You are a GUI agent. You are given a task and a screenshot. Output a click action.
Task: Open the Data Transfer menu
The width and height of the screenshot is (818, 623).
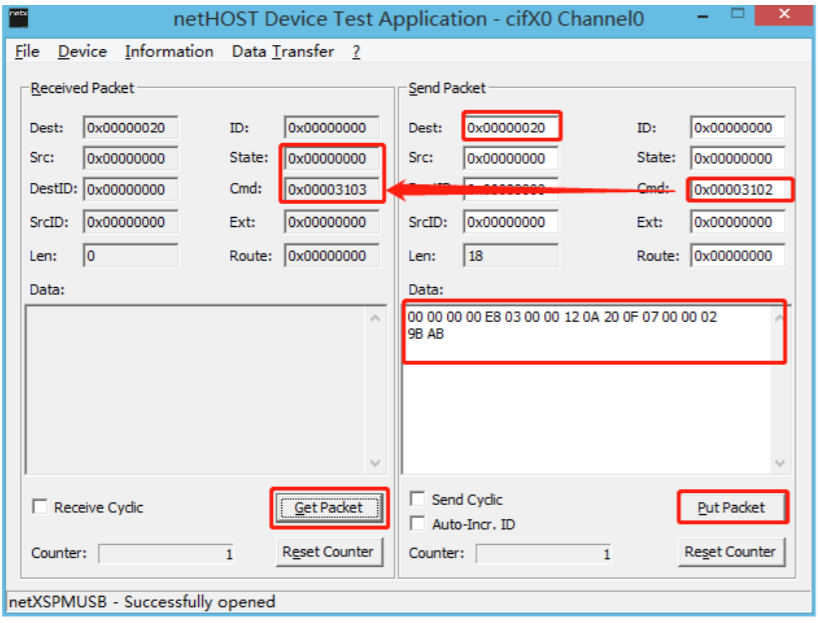[x=283, y=52]
